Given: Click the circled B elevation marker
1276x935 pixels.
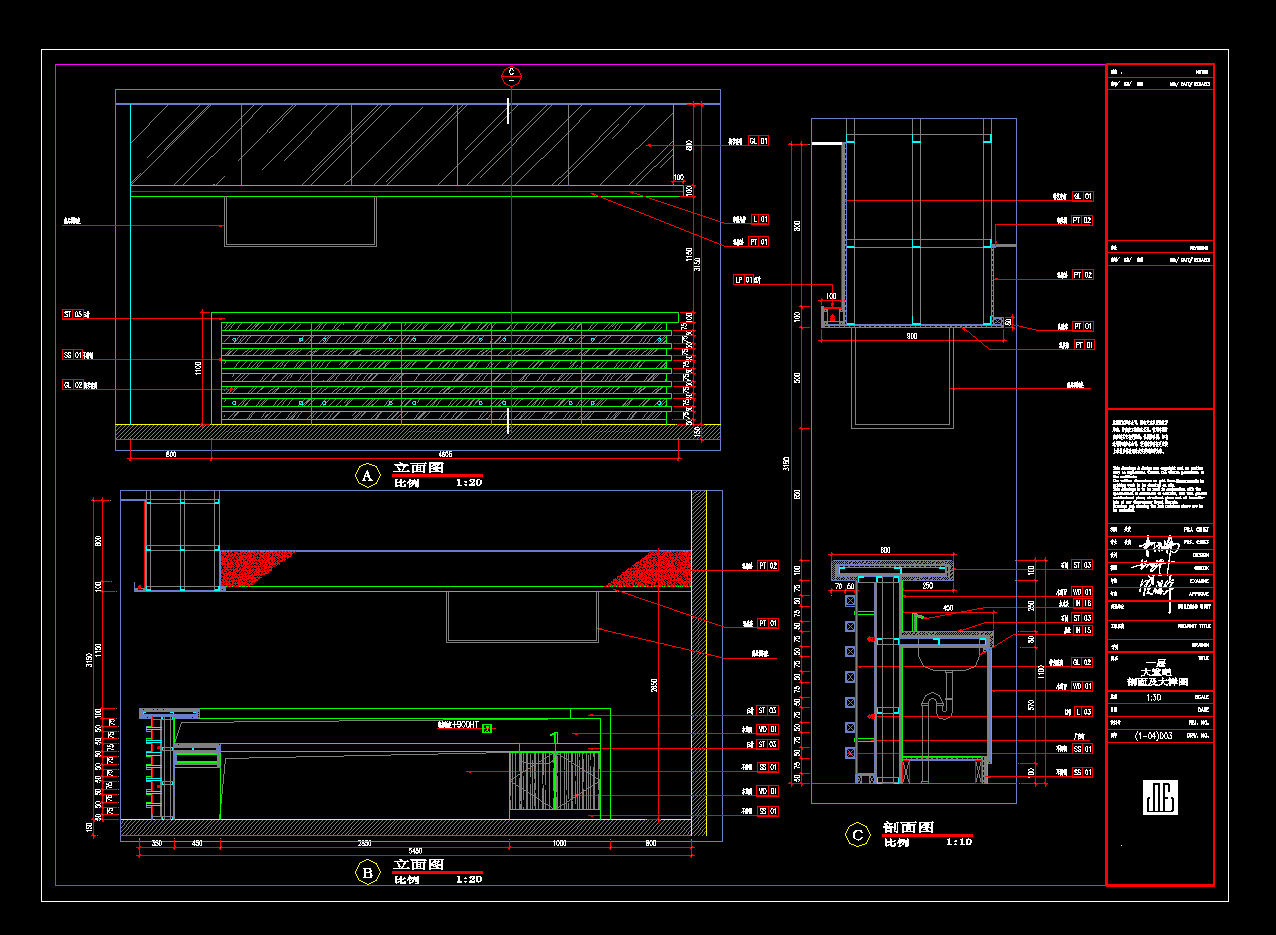Looking at the screenshot, I should click(x=367, y=873).
